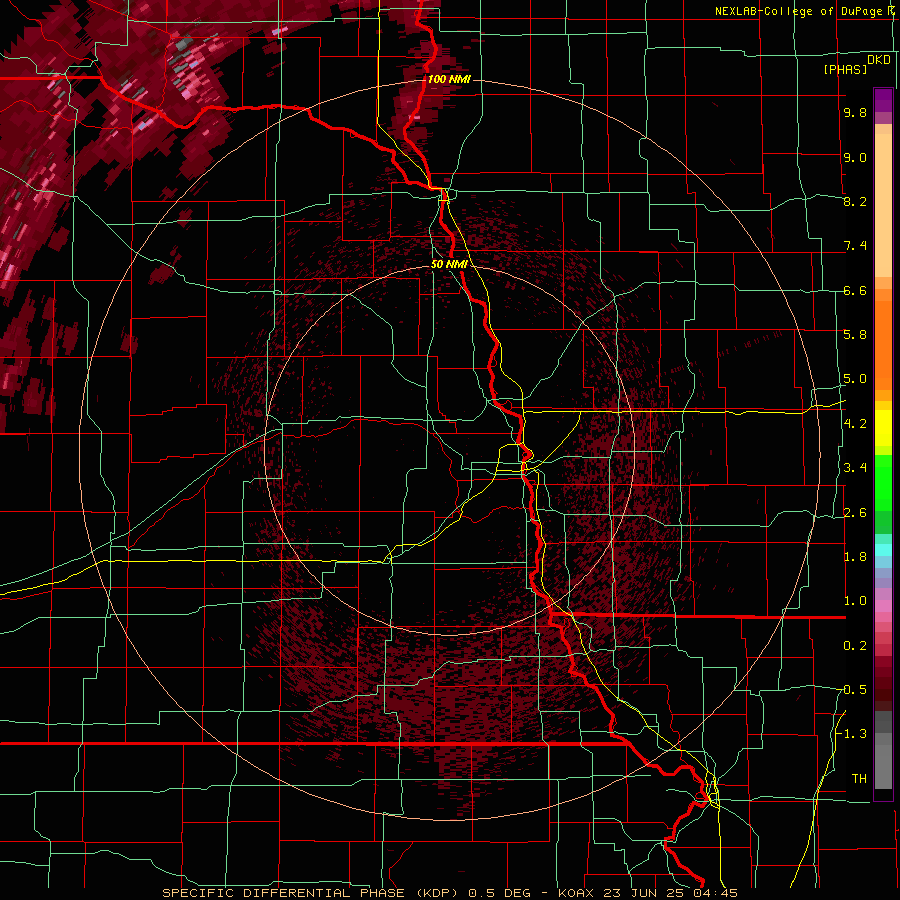Click the '[PHAS]' units label
The image size is (900, 900).
(845, 69)
